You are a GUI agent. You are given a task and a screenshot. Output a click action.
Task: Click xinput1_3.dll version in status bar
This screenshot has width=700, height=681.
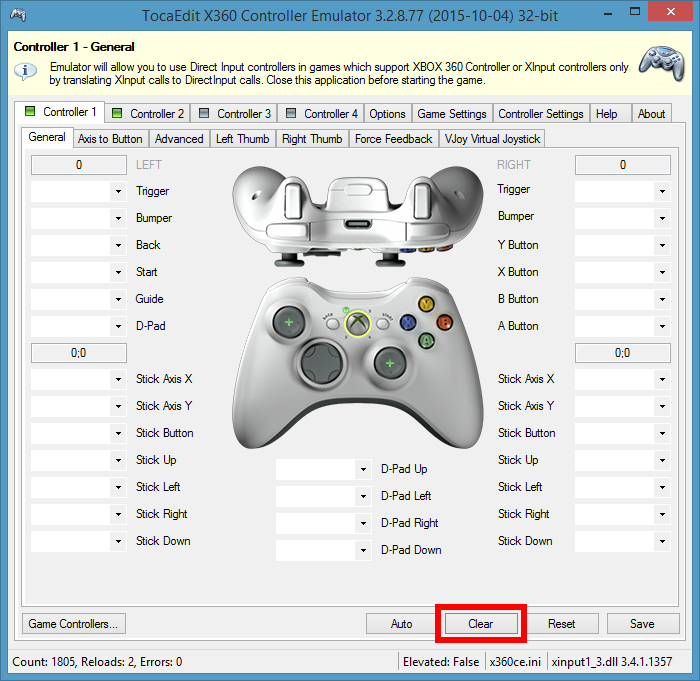(x=612, y=661)
